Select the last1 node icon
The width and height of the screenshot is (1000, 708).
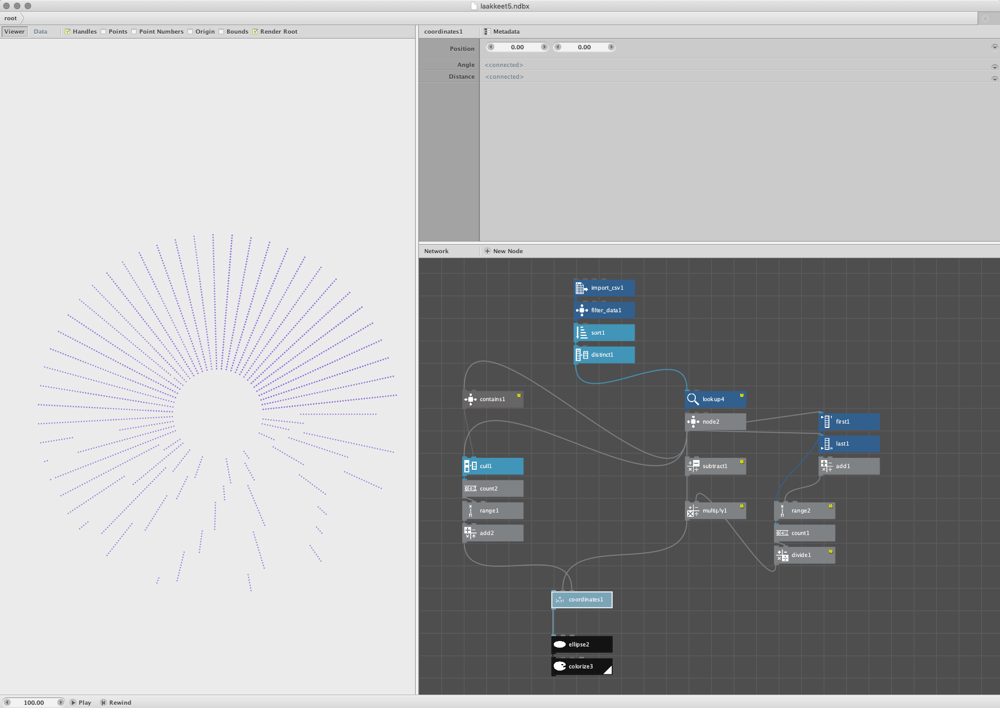tap(827, 443)
